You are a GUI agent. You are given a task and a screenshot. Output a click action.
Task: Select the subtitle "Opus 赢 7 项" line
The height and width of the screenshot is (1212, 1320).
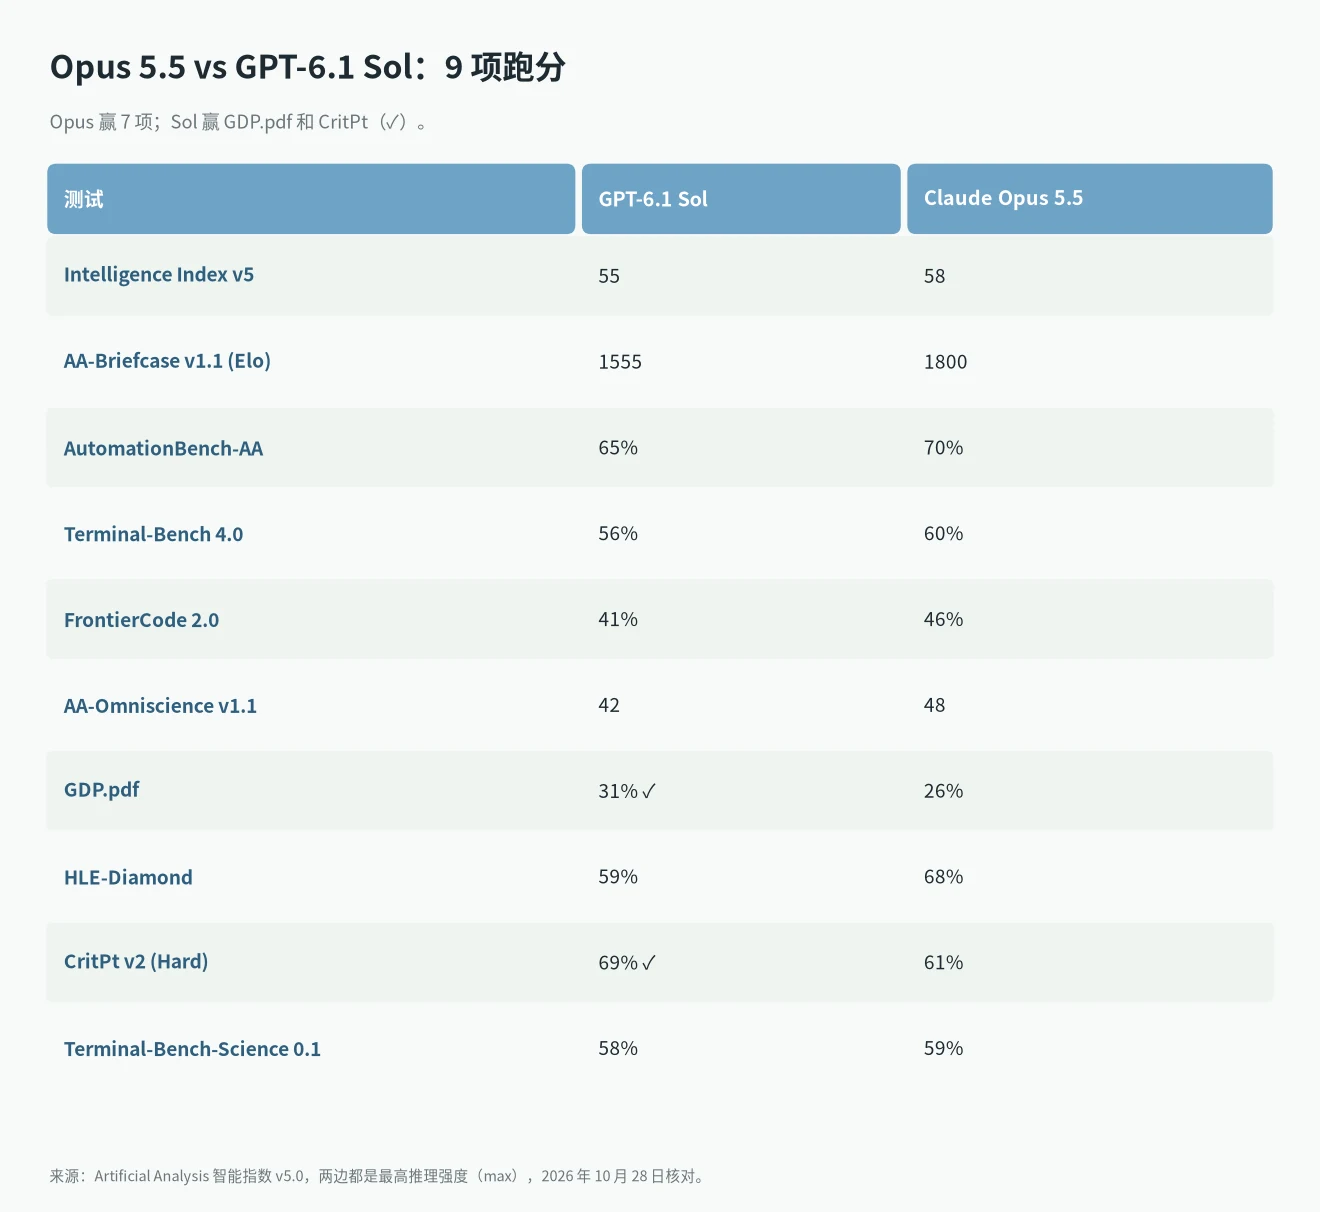coord(240,122)
